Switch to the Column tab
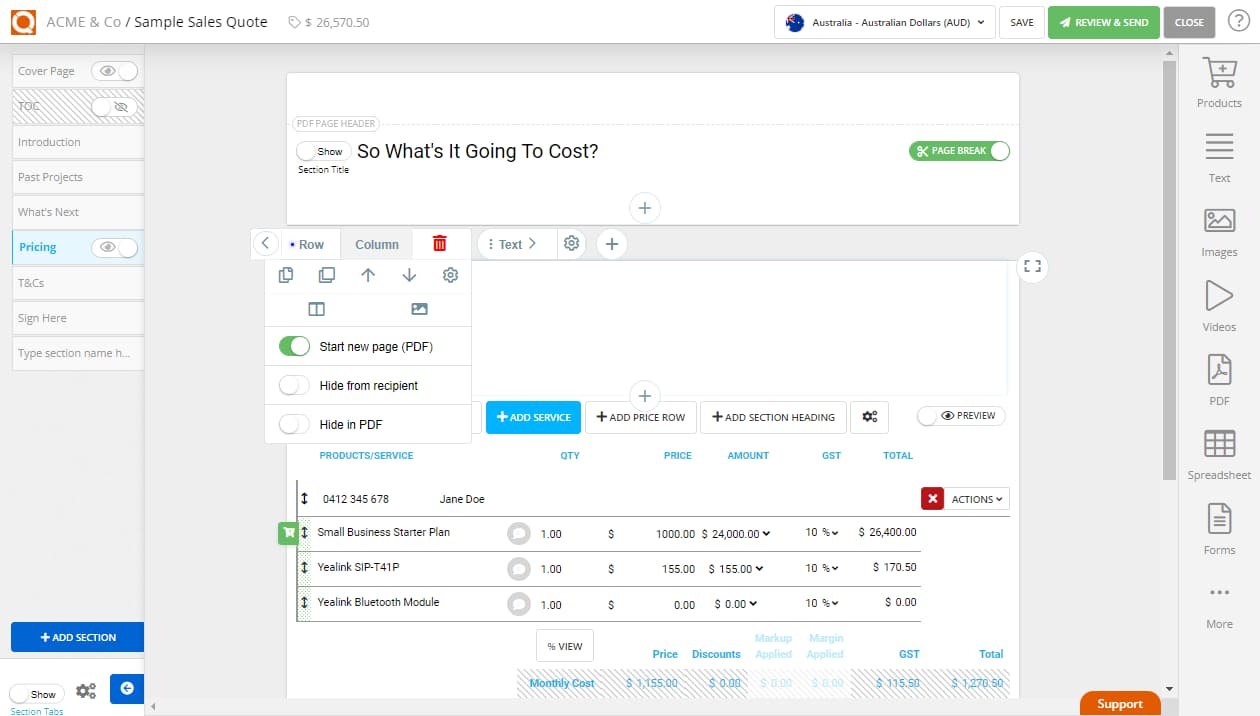This screenshot has width=1260, height=716. click(x=376, y=244)
